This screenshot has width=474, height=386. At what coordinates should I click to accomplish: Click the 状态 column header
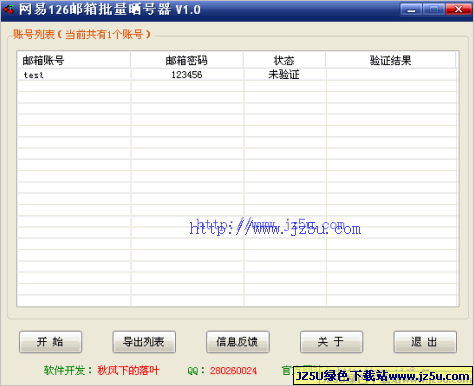[284, 60]
